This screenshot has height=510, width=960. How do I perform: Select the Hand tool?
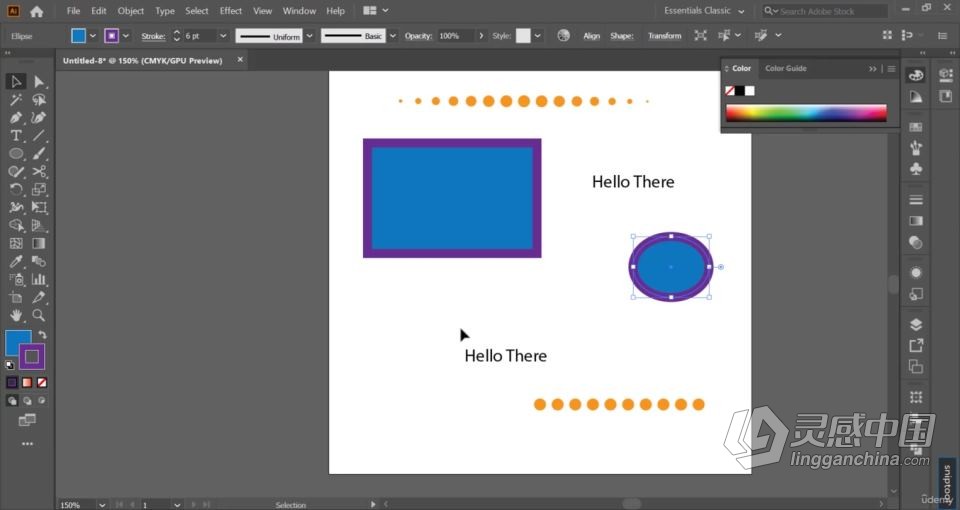click(x=16, y=315)
